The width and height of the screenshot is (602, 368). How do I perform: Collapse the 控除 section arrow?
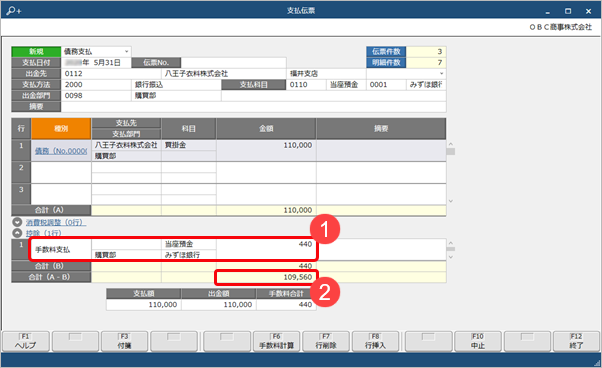[x=17, y=233]
